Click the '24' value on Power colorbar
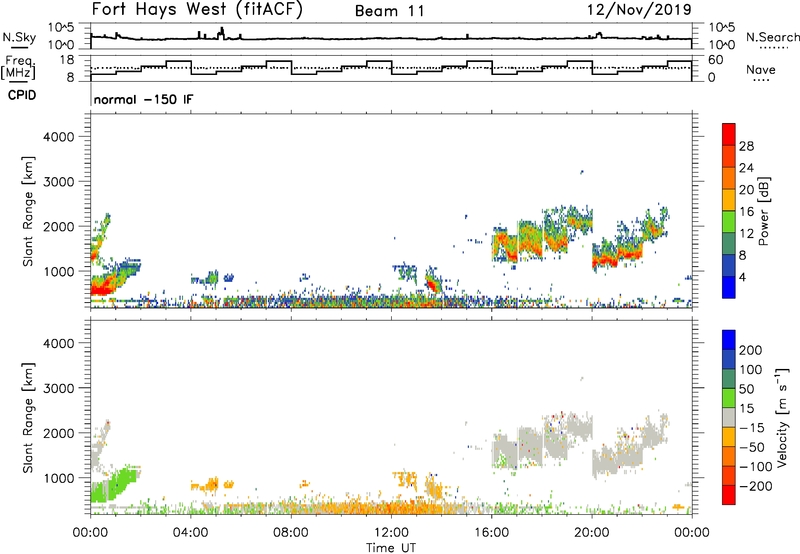Screen dimensions: 800x554 click(x=746, y=168)
